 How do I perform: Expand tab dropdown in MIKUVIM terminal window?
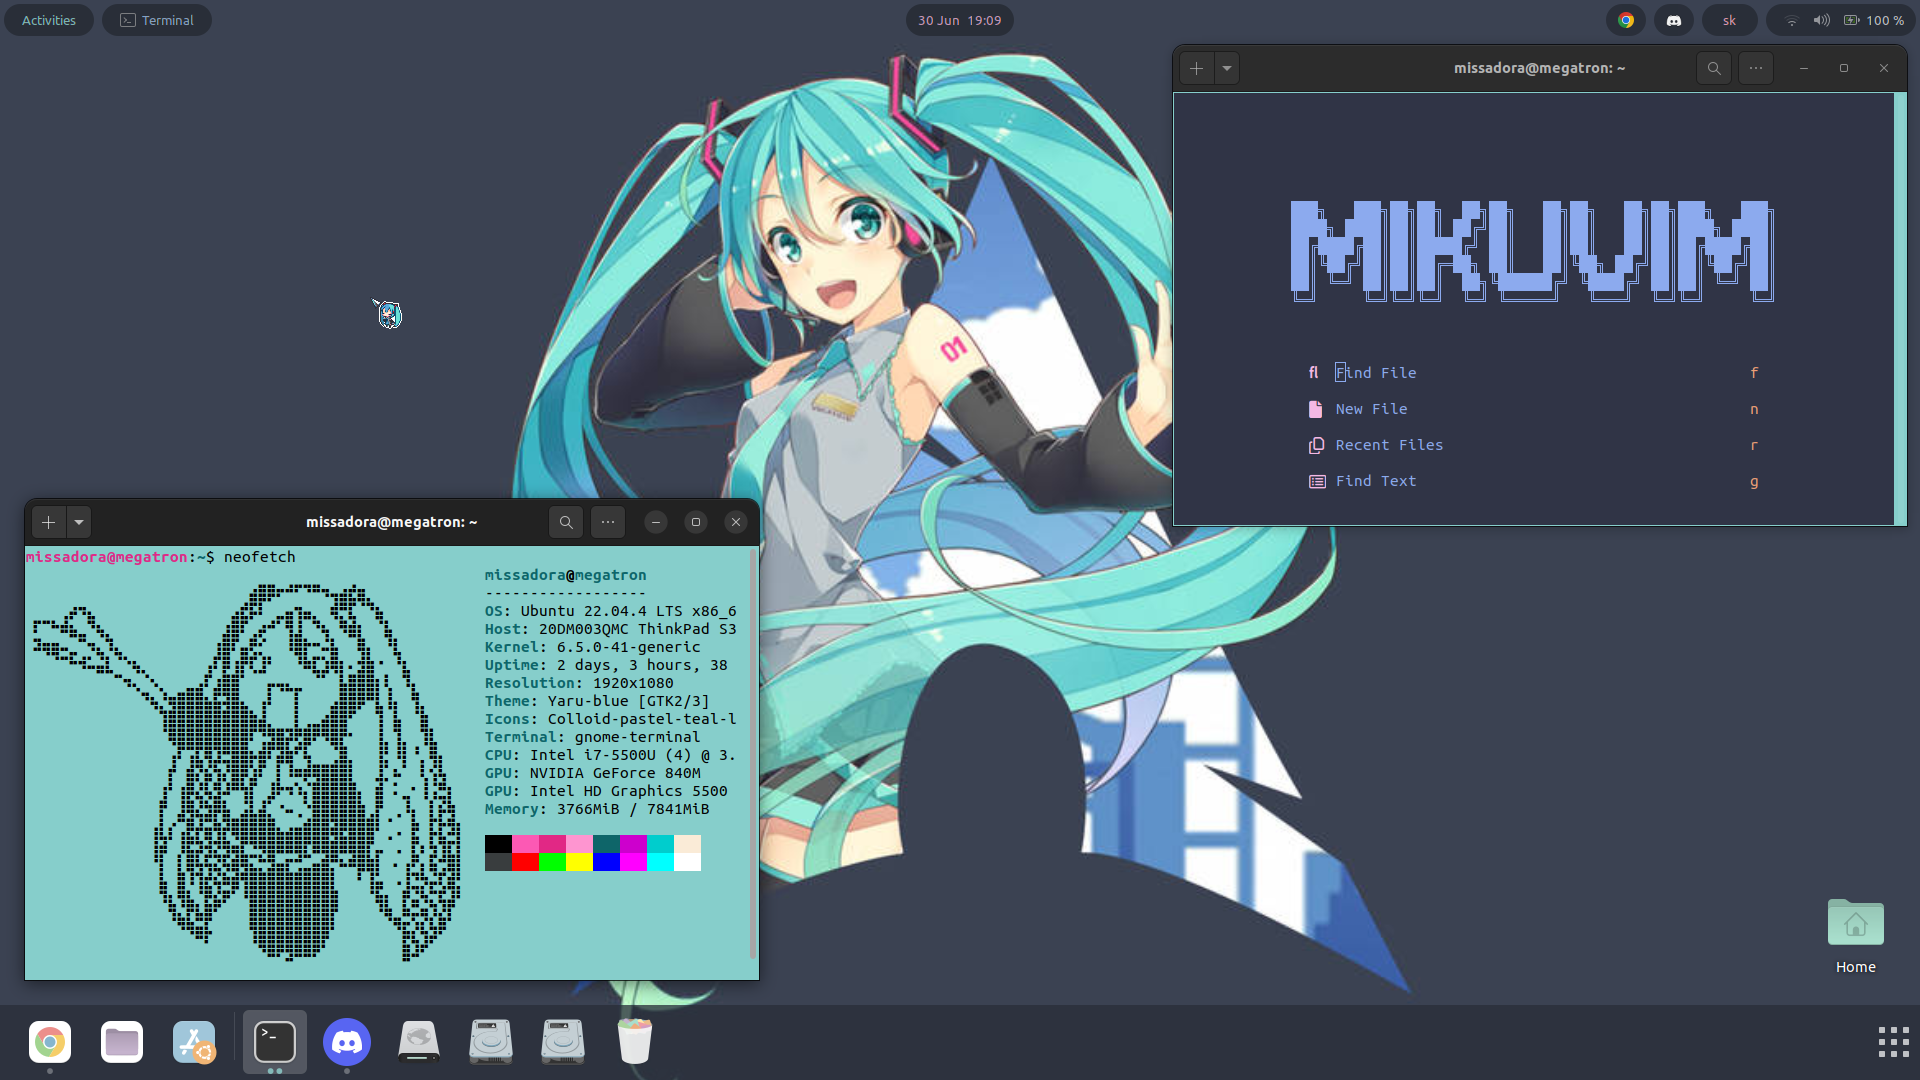point(1227,68)
